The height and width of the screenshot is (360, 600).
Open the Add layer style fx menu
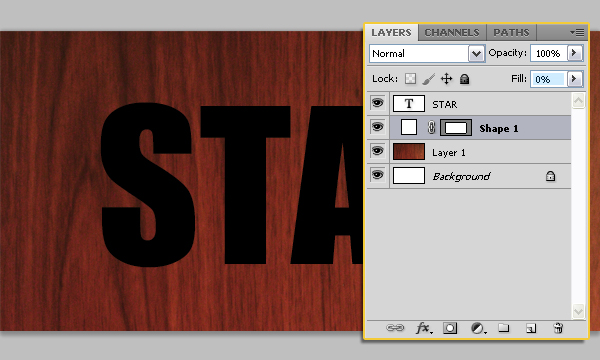(x=424, y=328)
